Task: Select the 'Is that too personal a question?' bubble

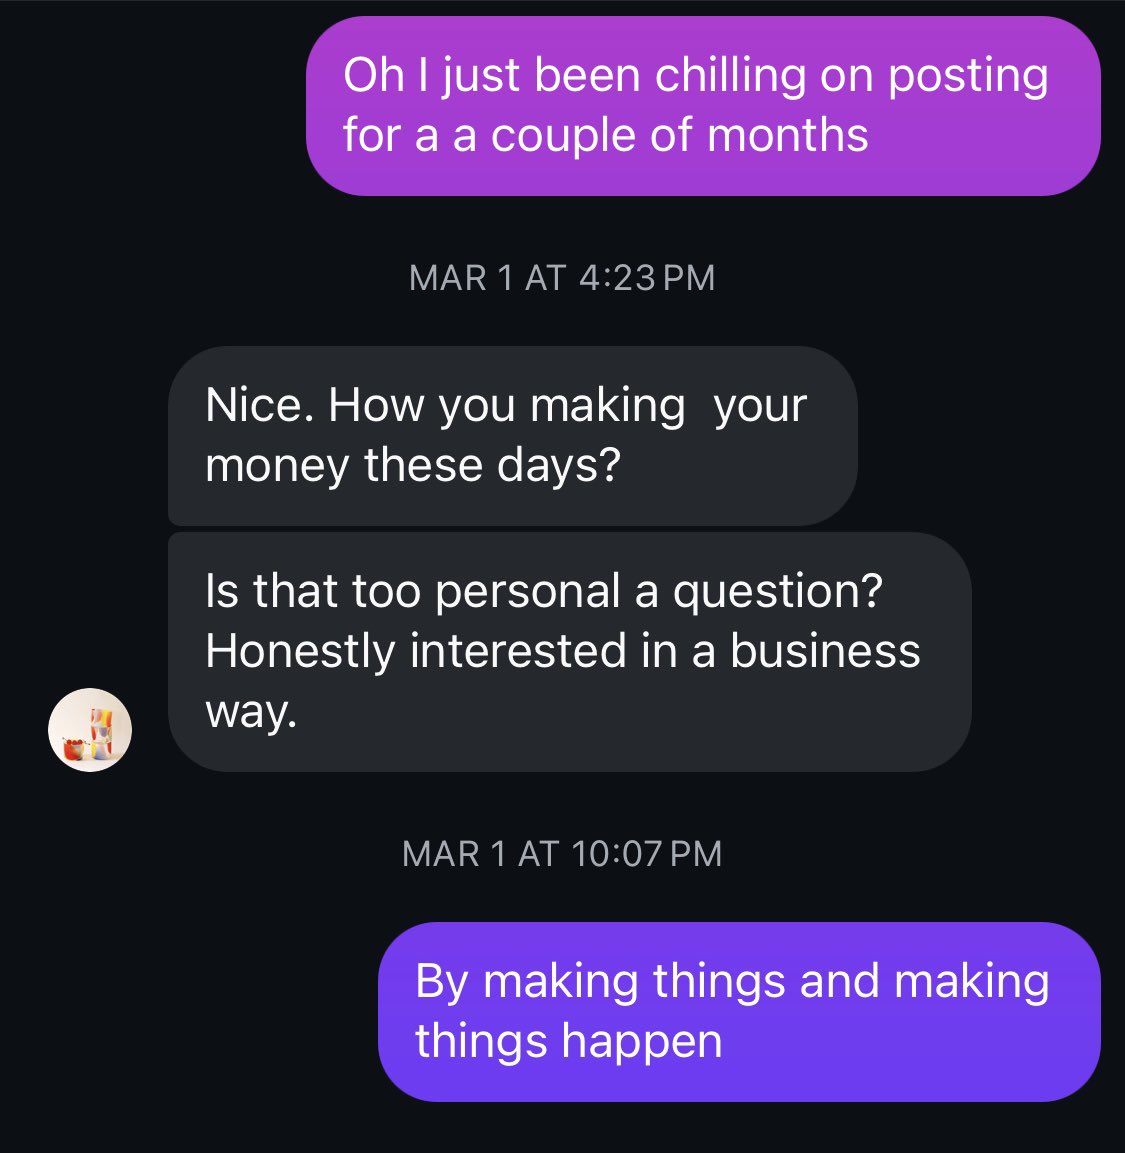Action: [x=570, y=652]
